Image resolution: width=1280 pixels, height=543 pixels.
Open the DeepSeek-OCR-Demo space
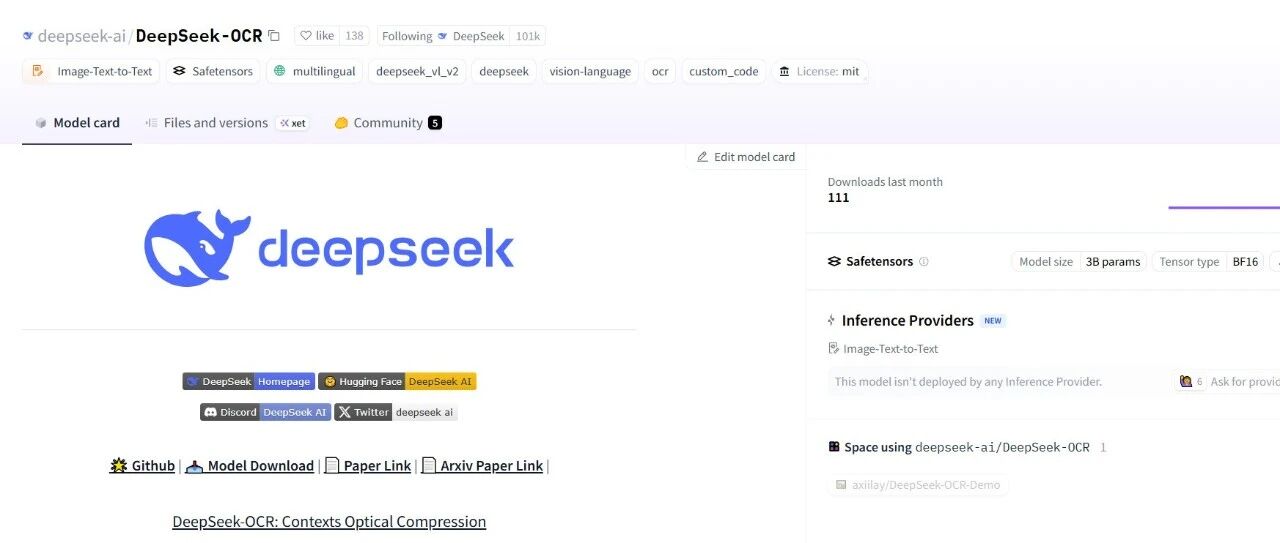pos(917,485)
